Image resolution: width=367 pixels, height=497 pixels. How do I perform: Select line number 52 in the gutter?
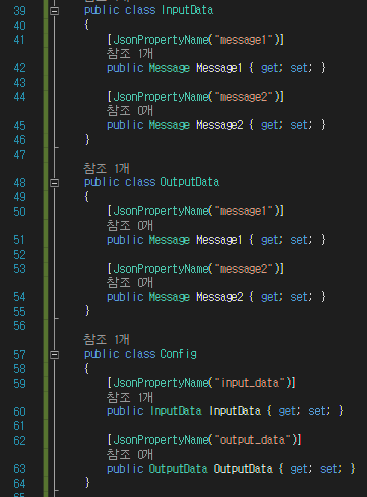coord(19,255)
